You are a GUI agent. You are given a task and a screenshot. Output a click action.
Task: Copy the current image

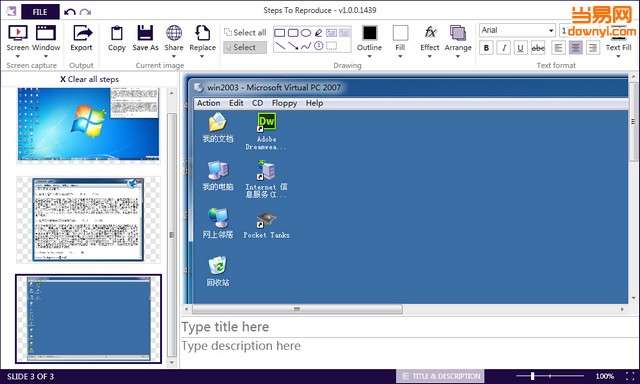(117, 38)
